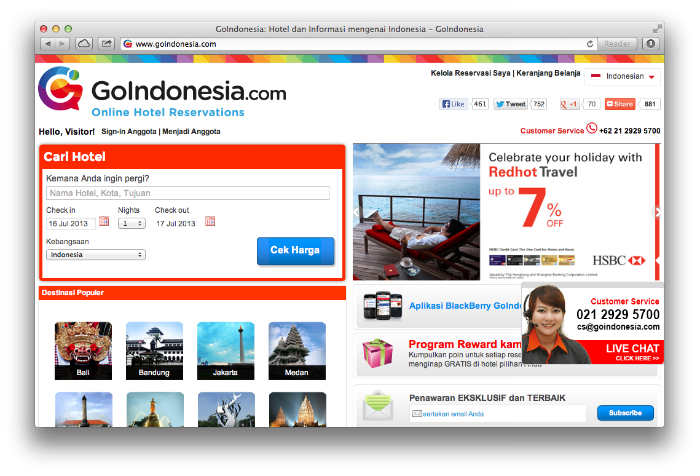Image resolution: width=700 pixels, height=476 pixels.
Task: Click the Check in date field
Action: tap(71, 223)
